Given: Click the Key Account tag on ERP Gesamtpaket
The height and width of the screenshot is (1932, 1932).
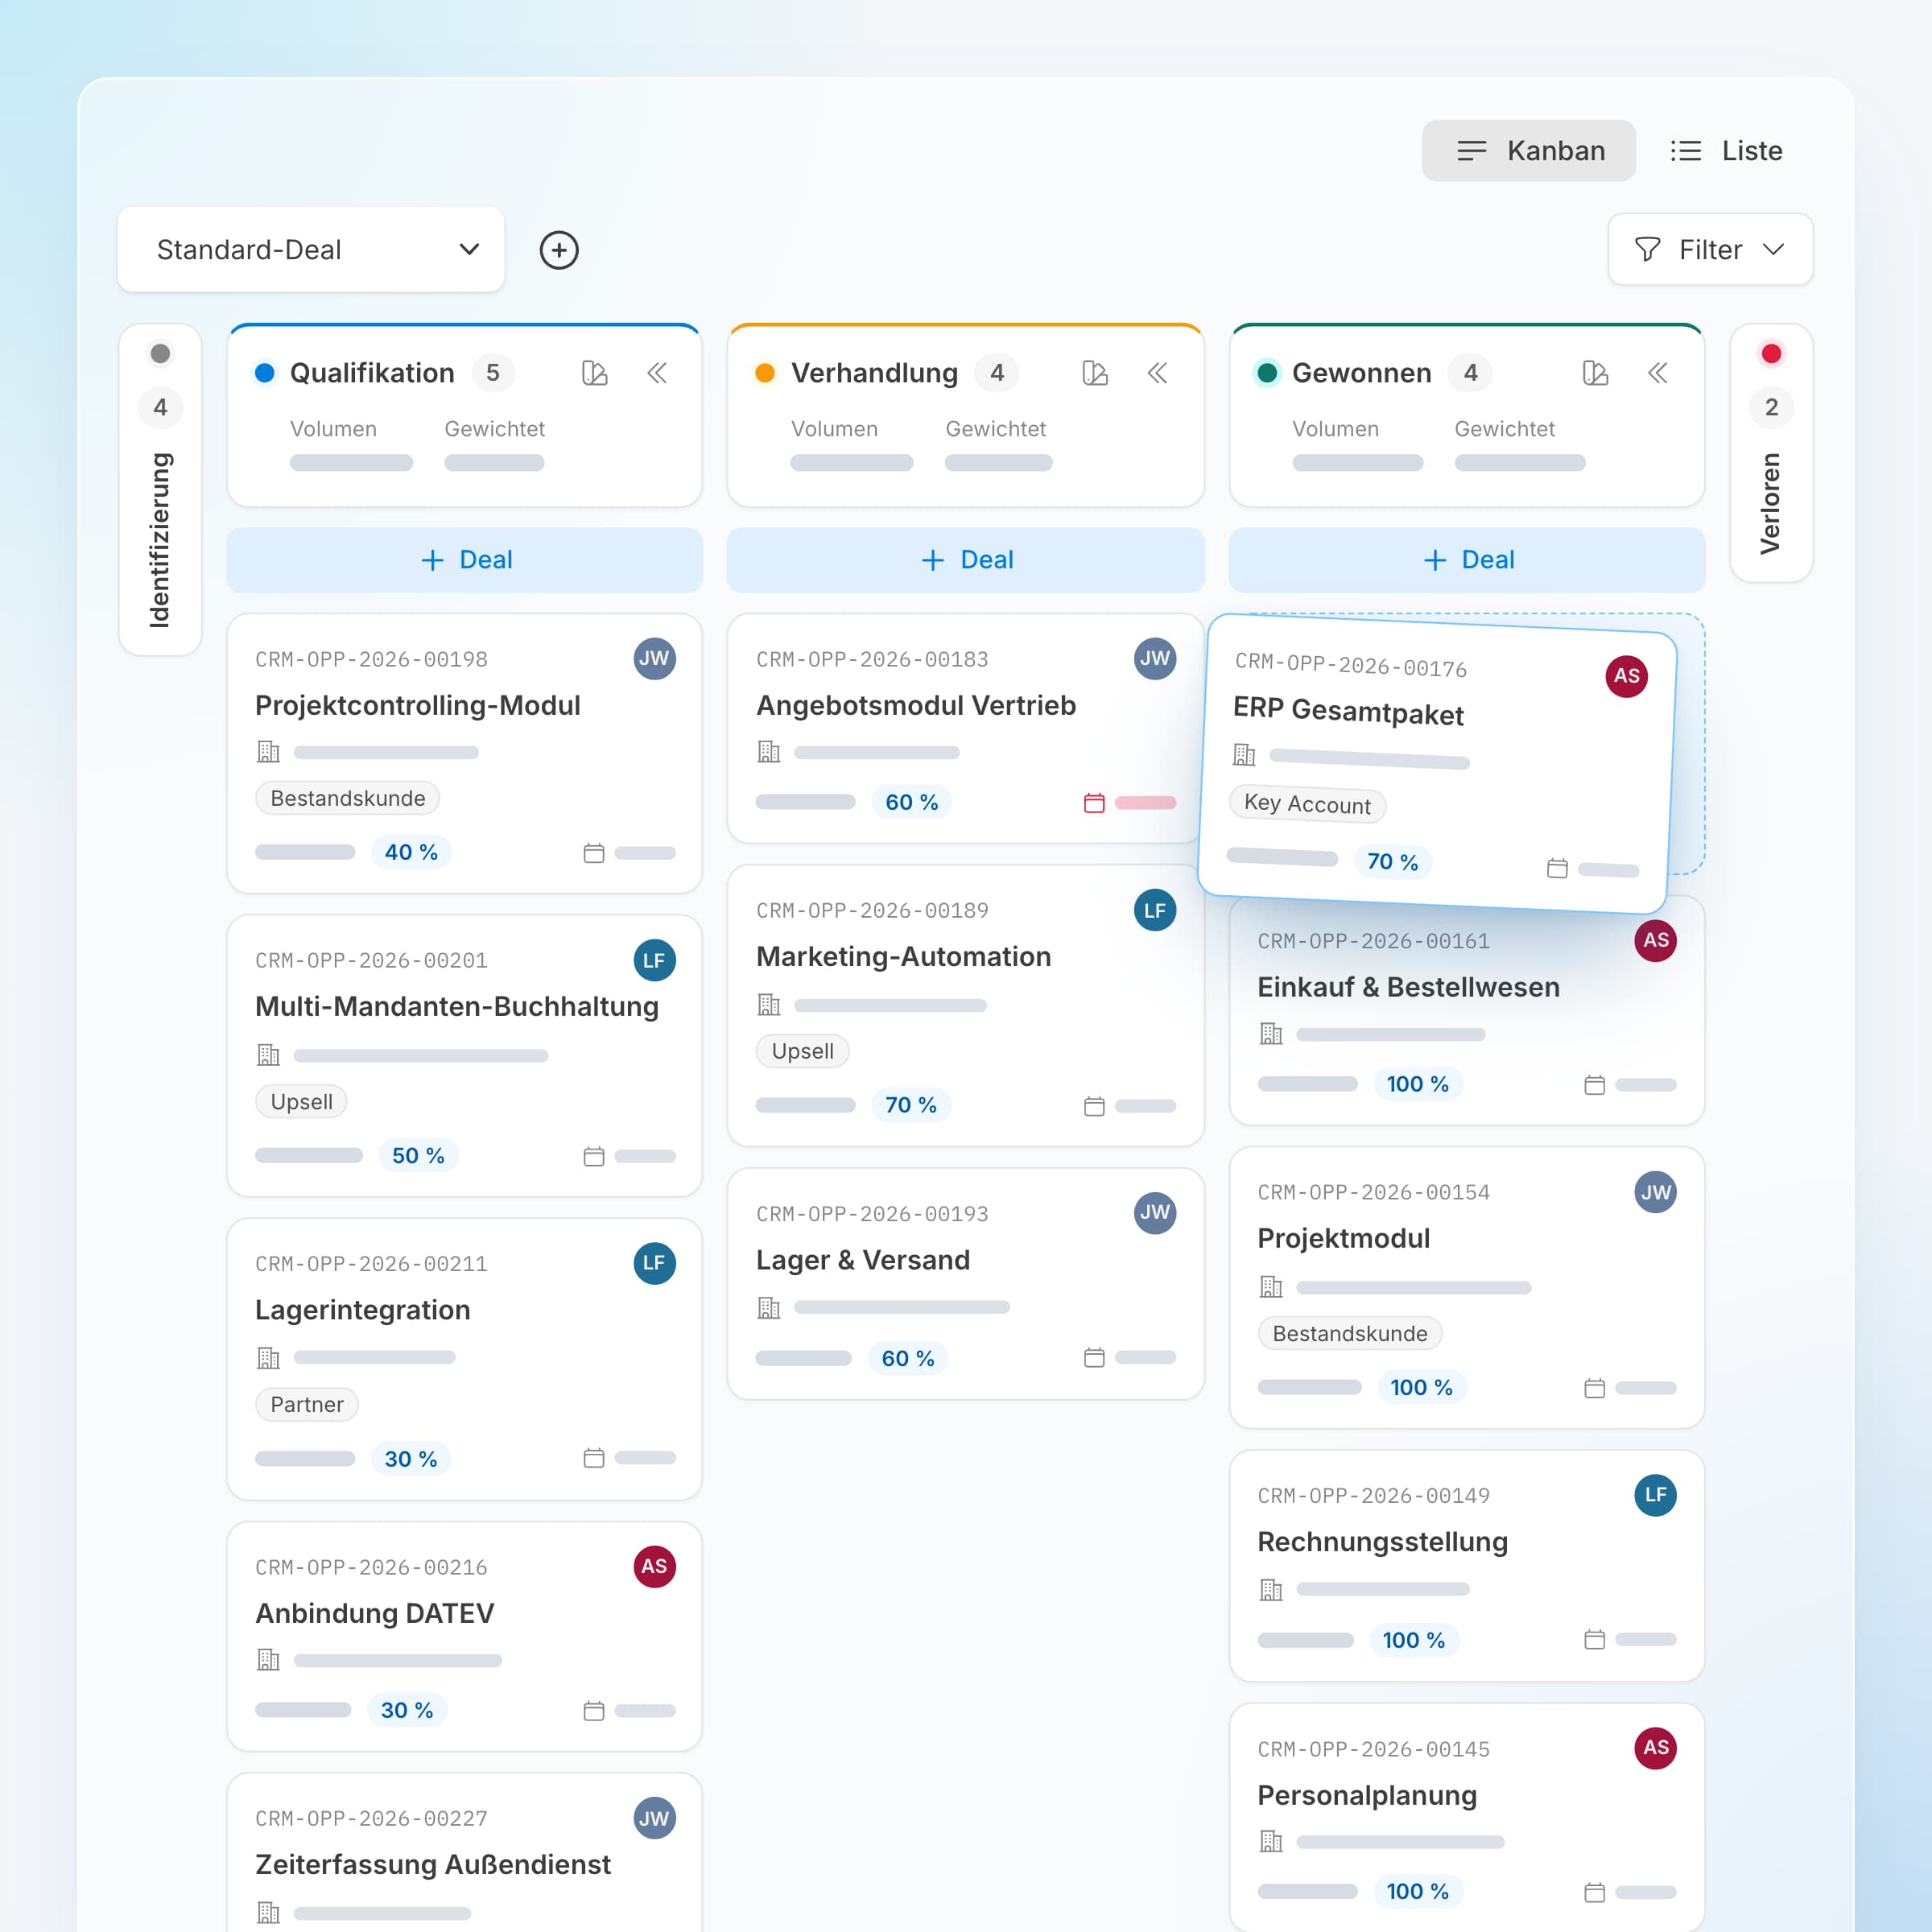Looking at the screenshot, I should 1308,804.
